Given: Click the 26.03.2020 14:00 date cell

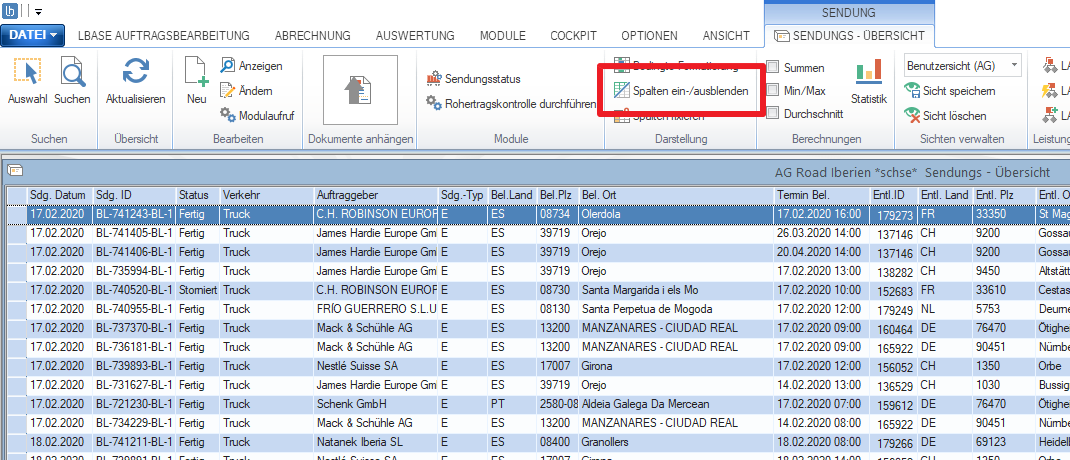Looking at the screenshot, I should pos(822,233).
